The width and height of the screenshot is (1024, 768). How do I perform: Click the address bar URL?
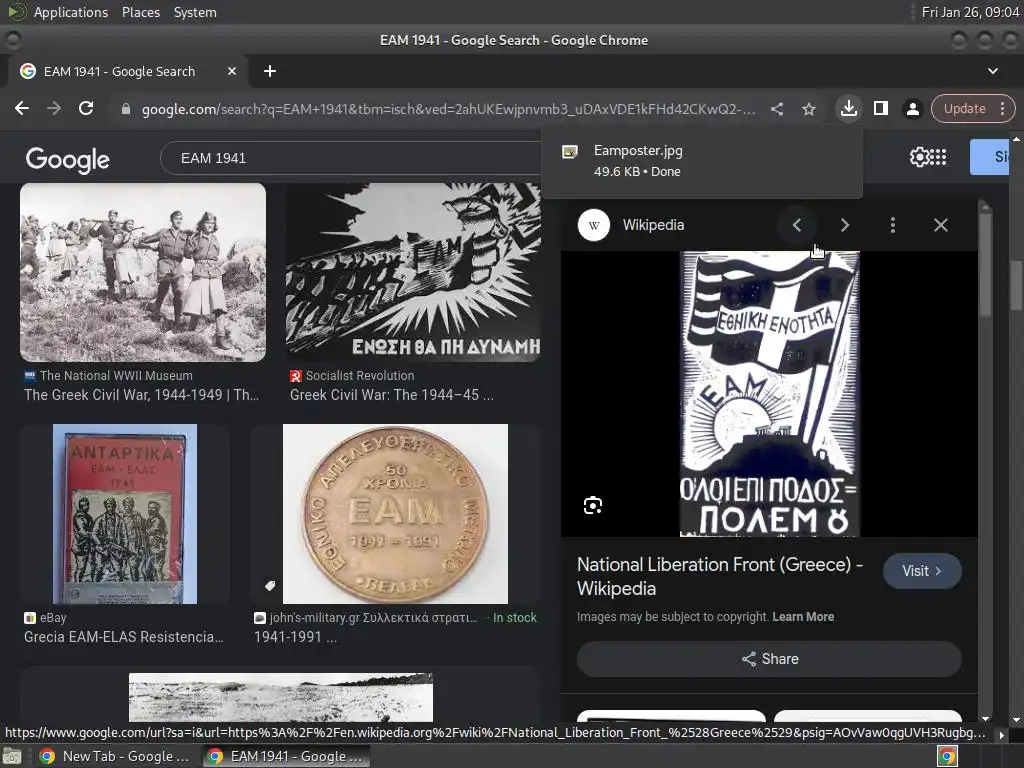click(449, 109)
